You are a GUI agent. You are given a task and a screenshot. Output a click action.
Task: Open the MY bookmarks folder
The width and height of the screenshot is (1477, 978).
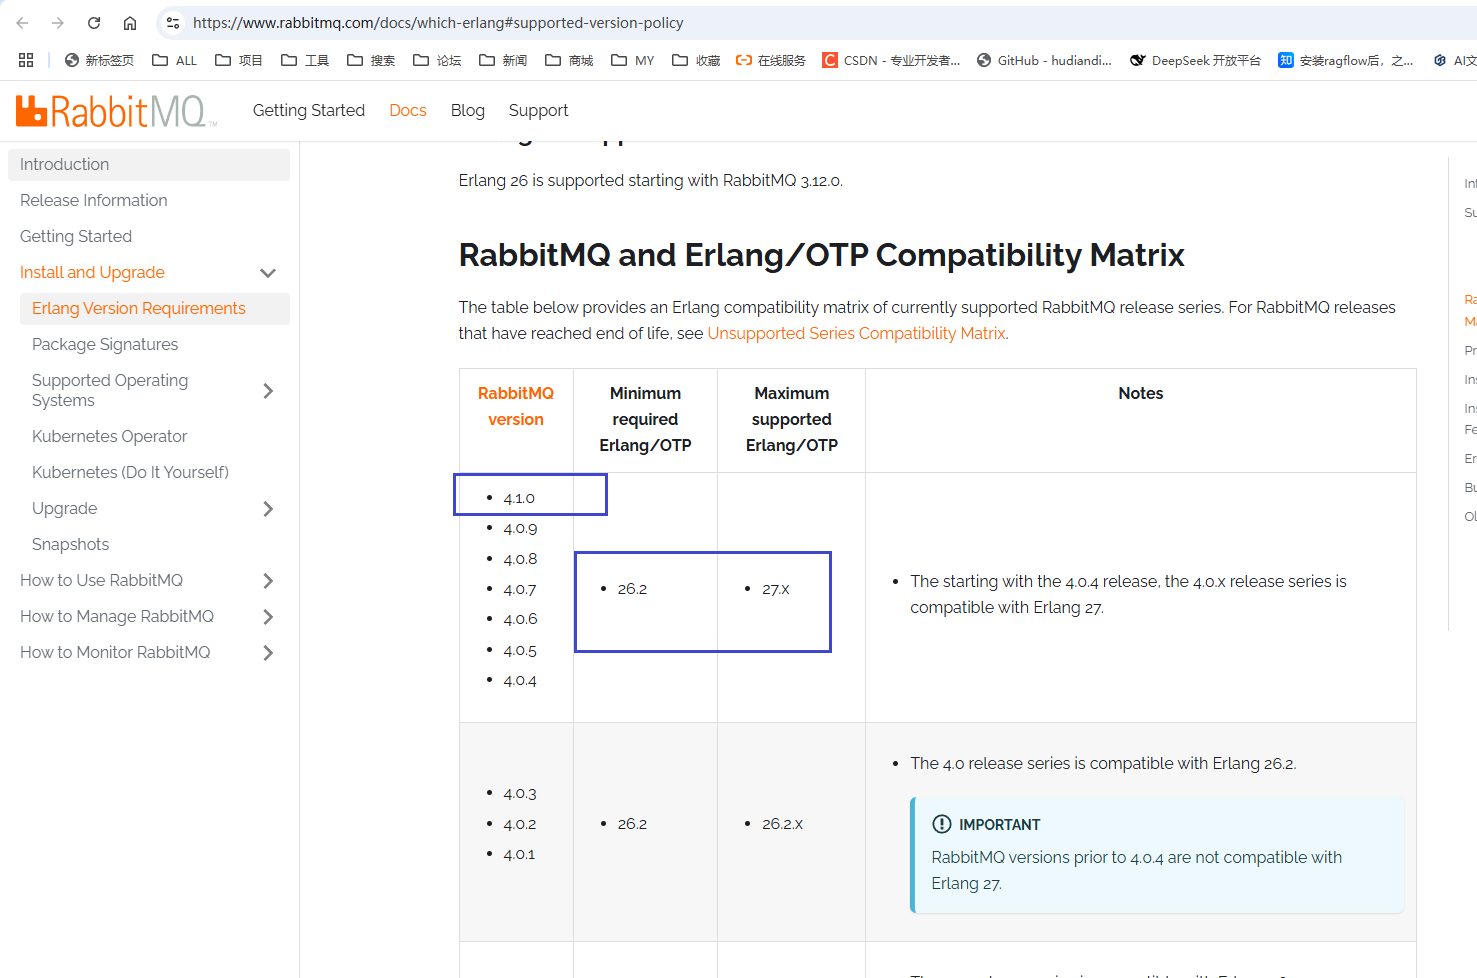(633, 60)
